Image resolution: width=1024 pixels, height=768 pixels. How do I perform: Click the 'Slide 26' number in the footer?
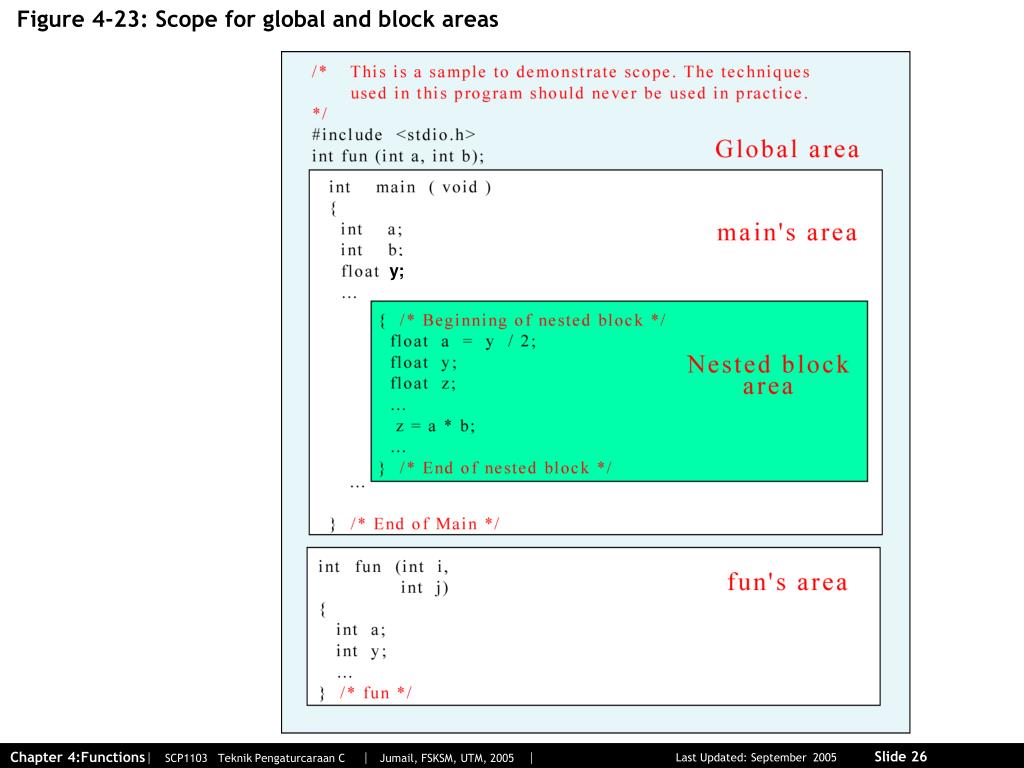[901, 756]
